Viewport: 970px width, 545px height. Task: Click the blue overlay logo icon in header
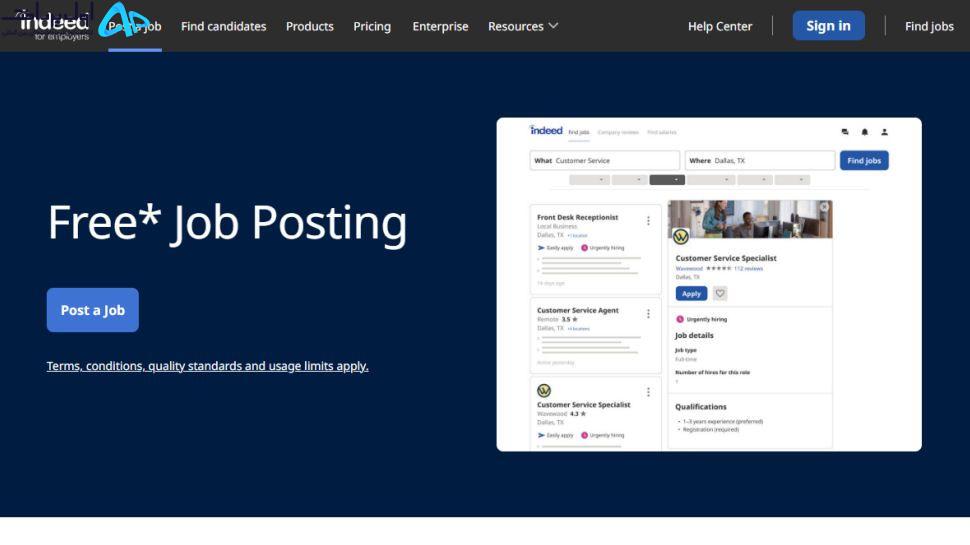tap(124, 20)
